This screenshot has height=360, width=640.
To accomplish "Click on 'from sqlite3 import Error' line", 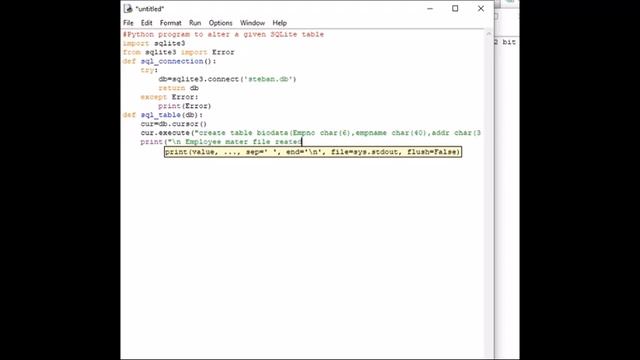I will [178, 52].
